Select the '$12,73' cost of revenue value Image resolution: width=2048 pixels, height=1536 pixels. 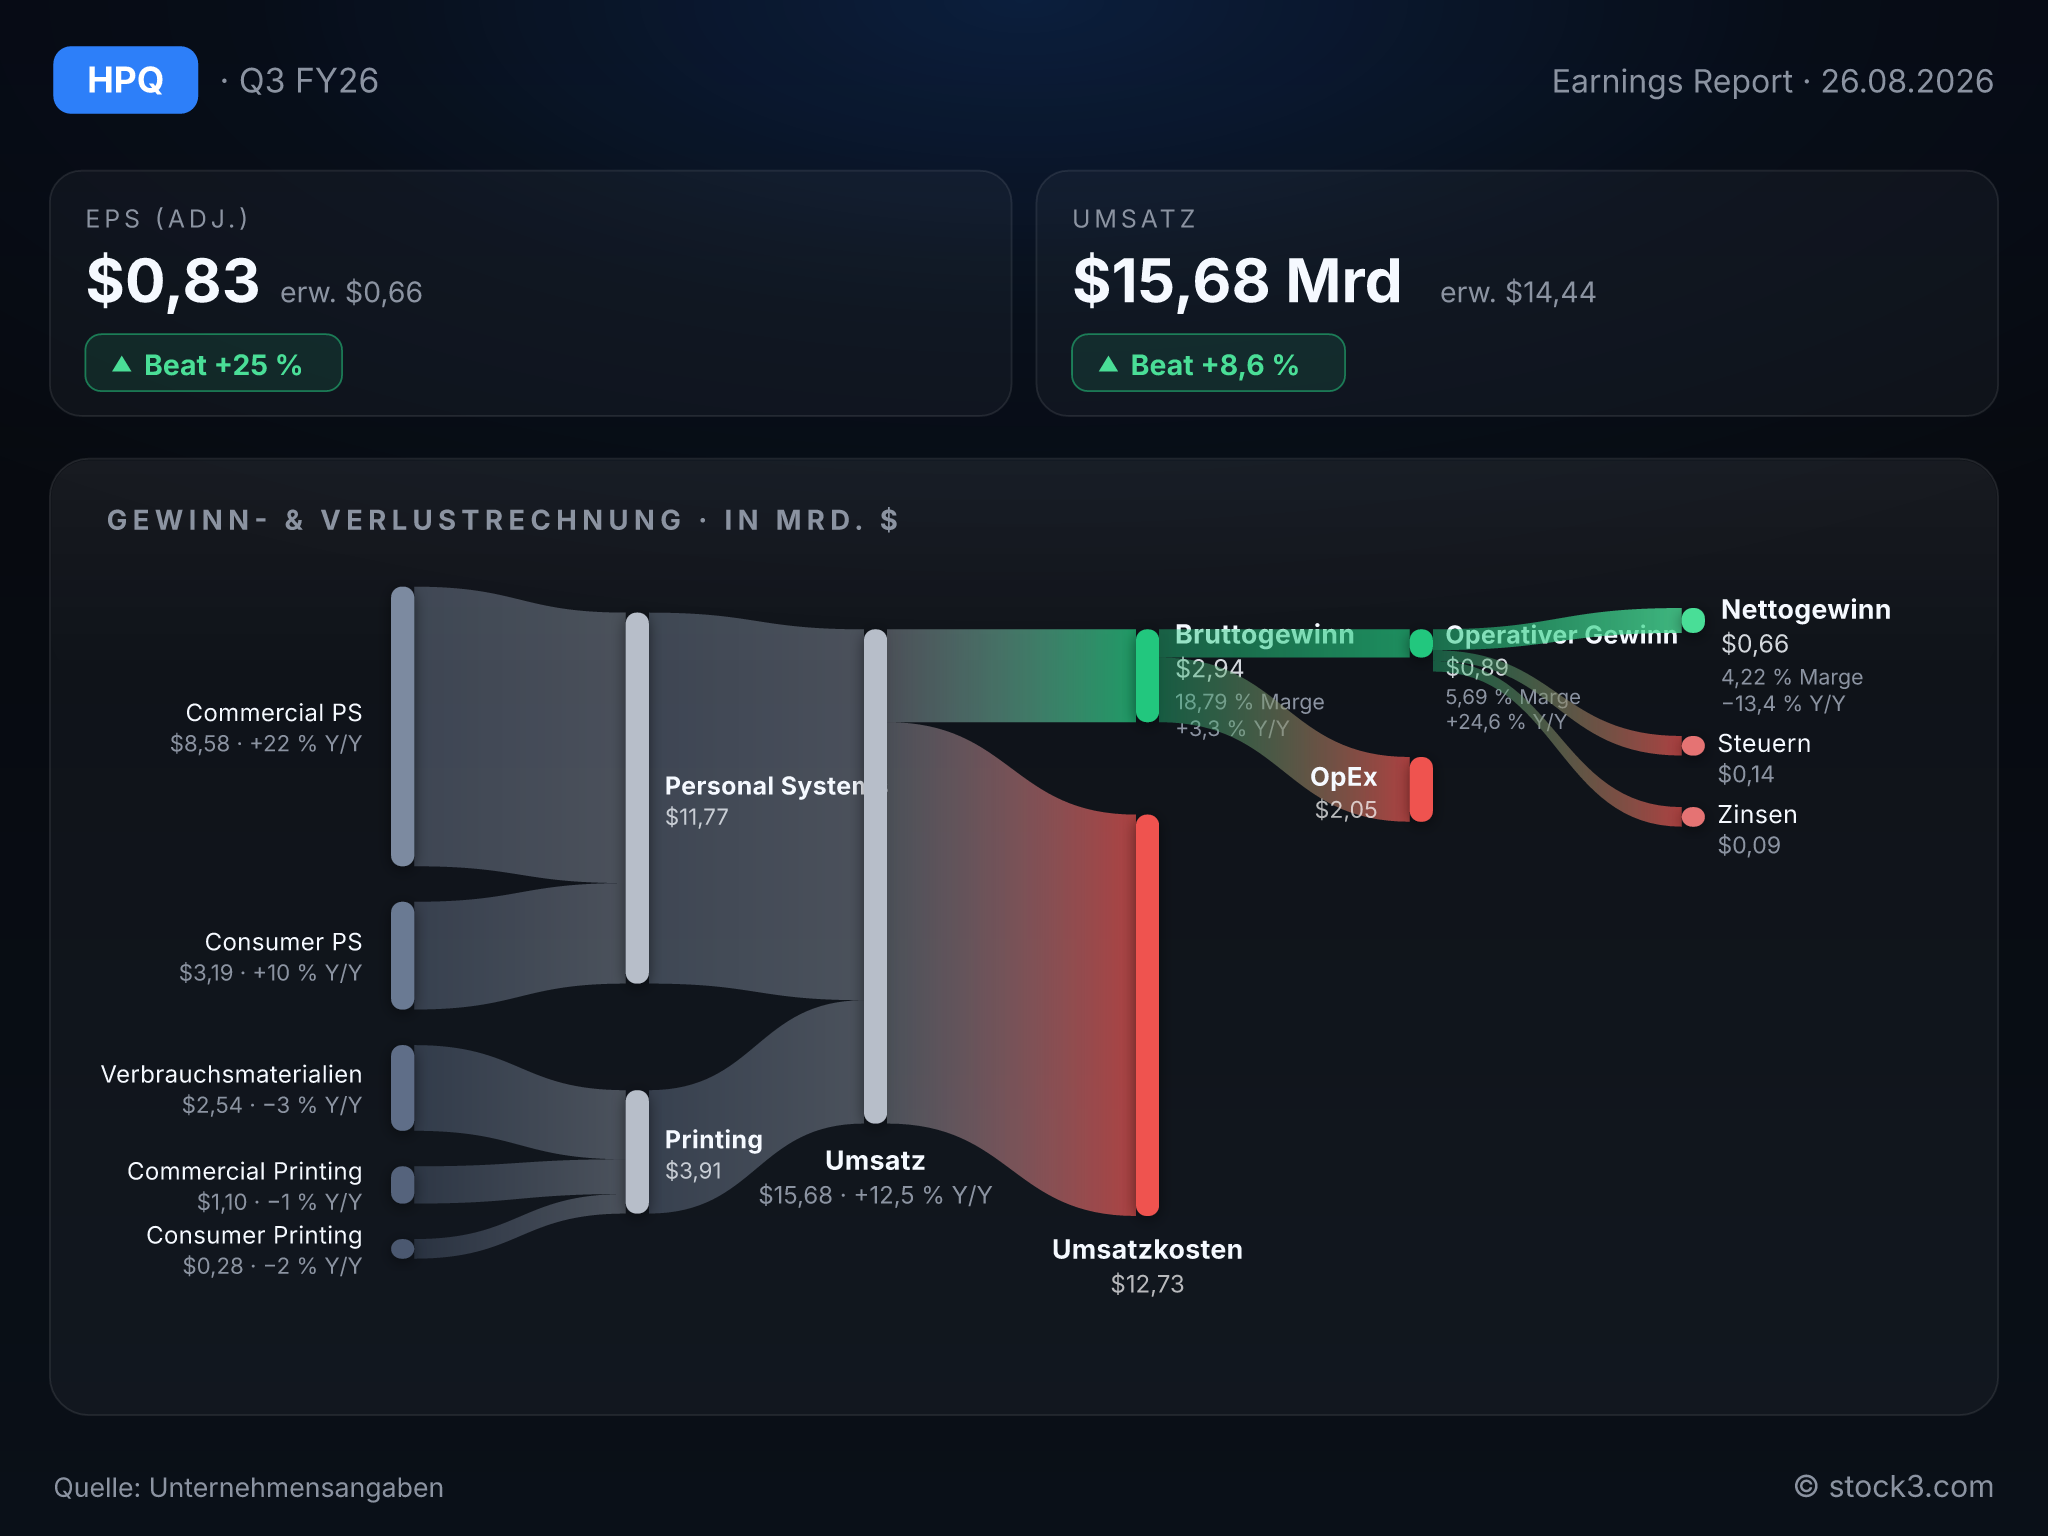tap(1147, 1284)
